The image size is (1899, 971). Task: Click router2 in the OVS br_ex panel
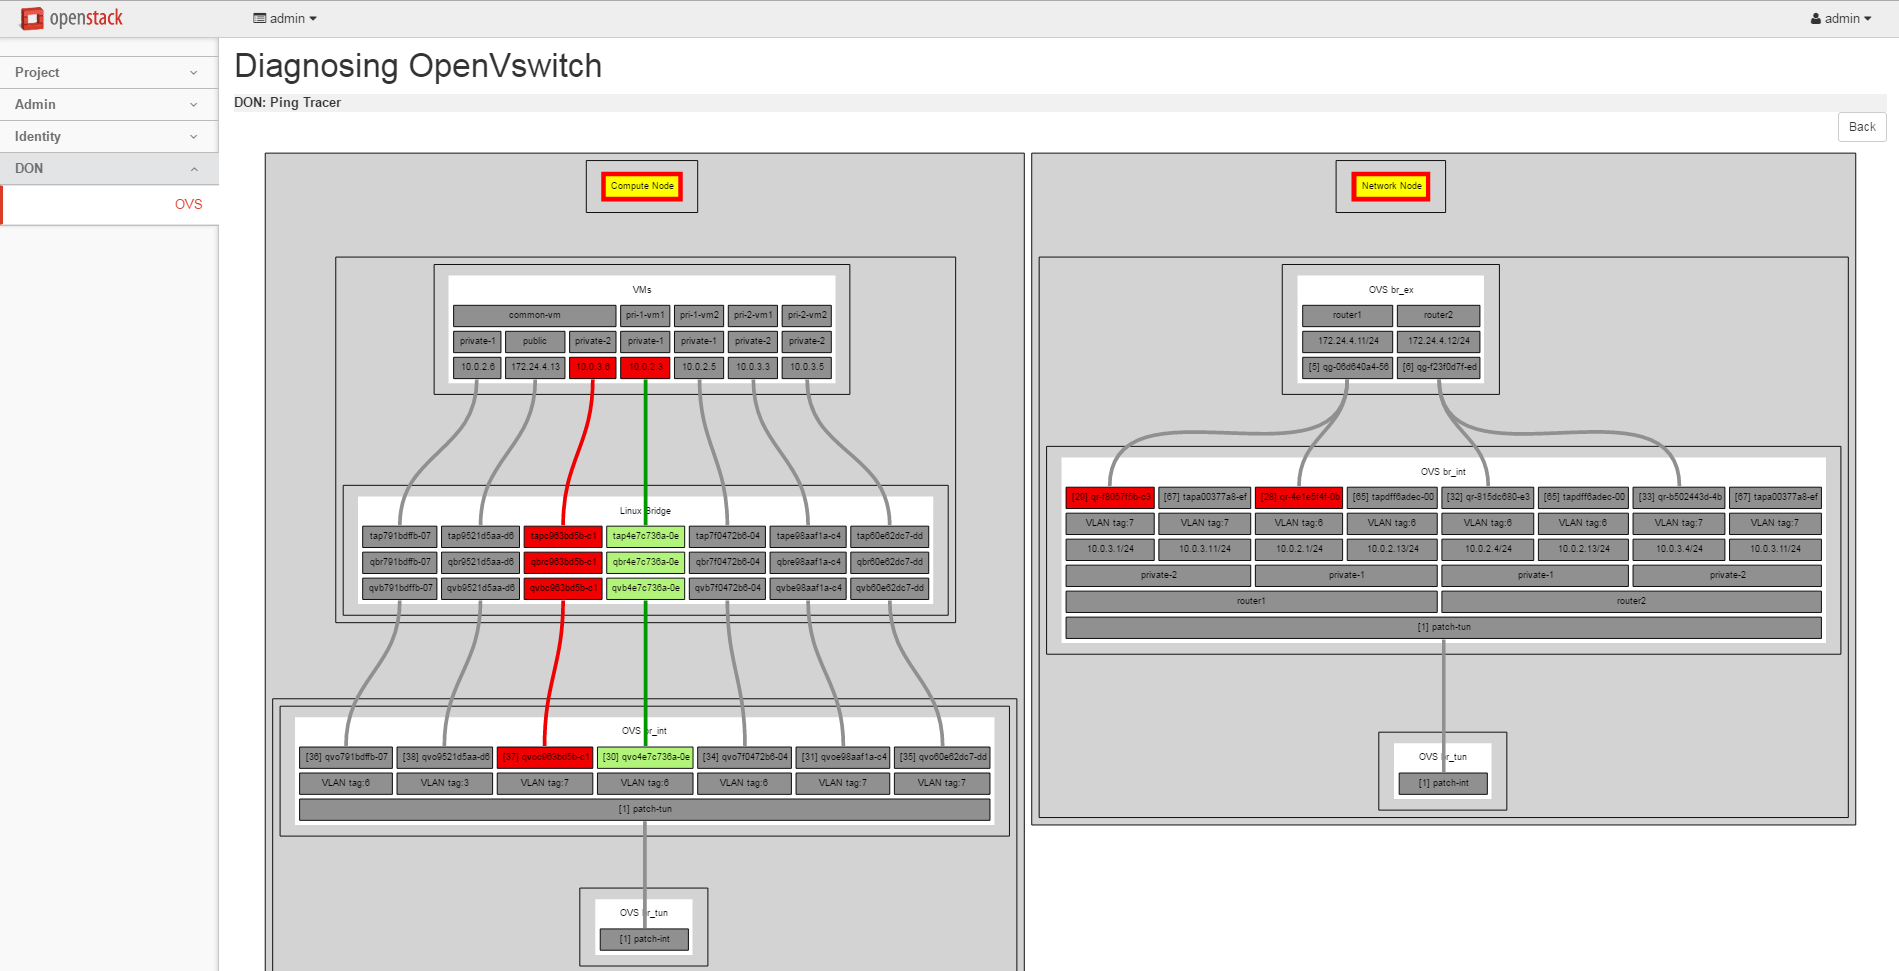click(1438, 315)
